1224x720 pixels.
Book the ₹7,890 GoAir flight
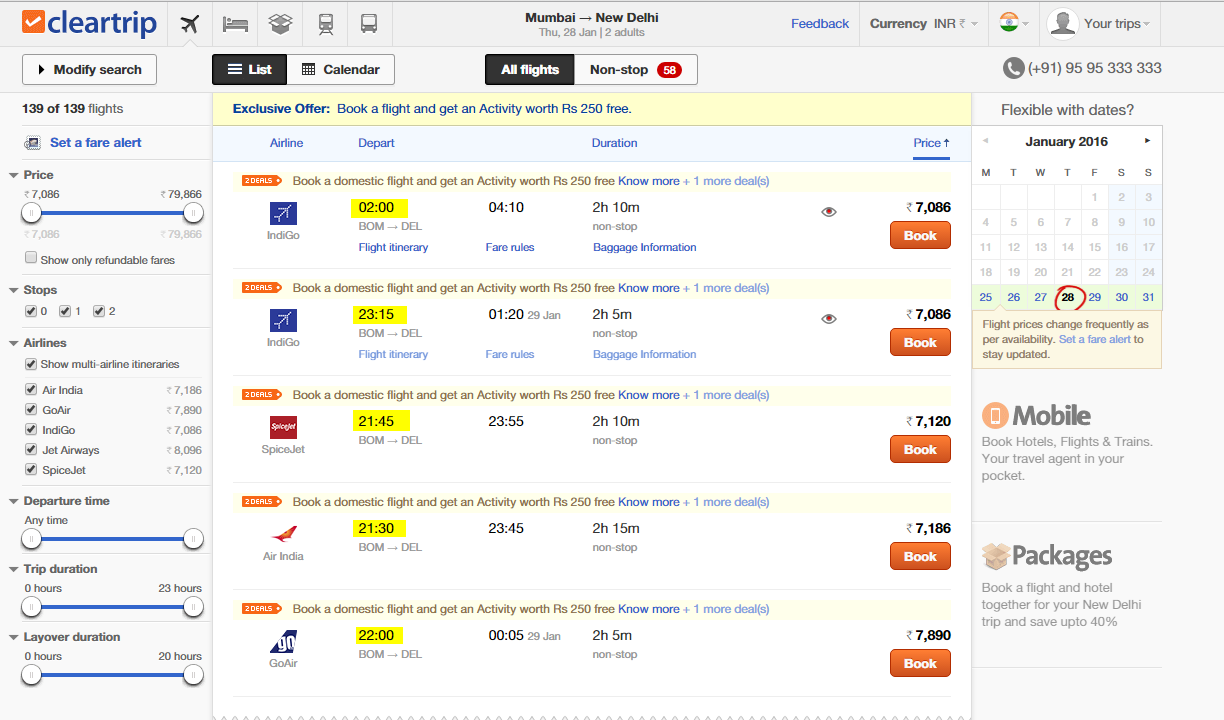[x=920, y=663]
